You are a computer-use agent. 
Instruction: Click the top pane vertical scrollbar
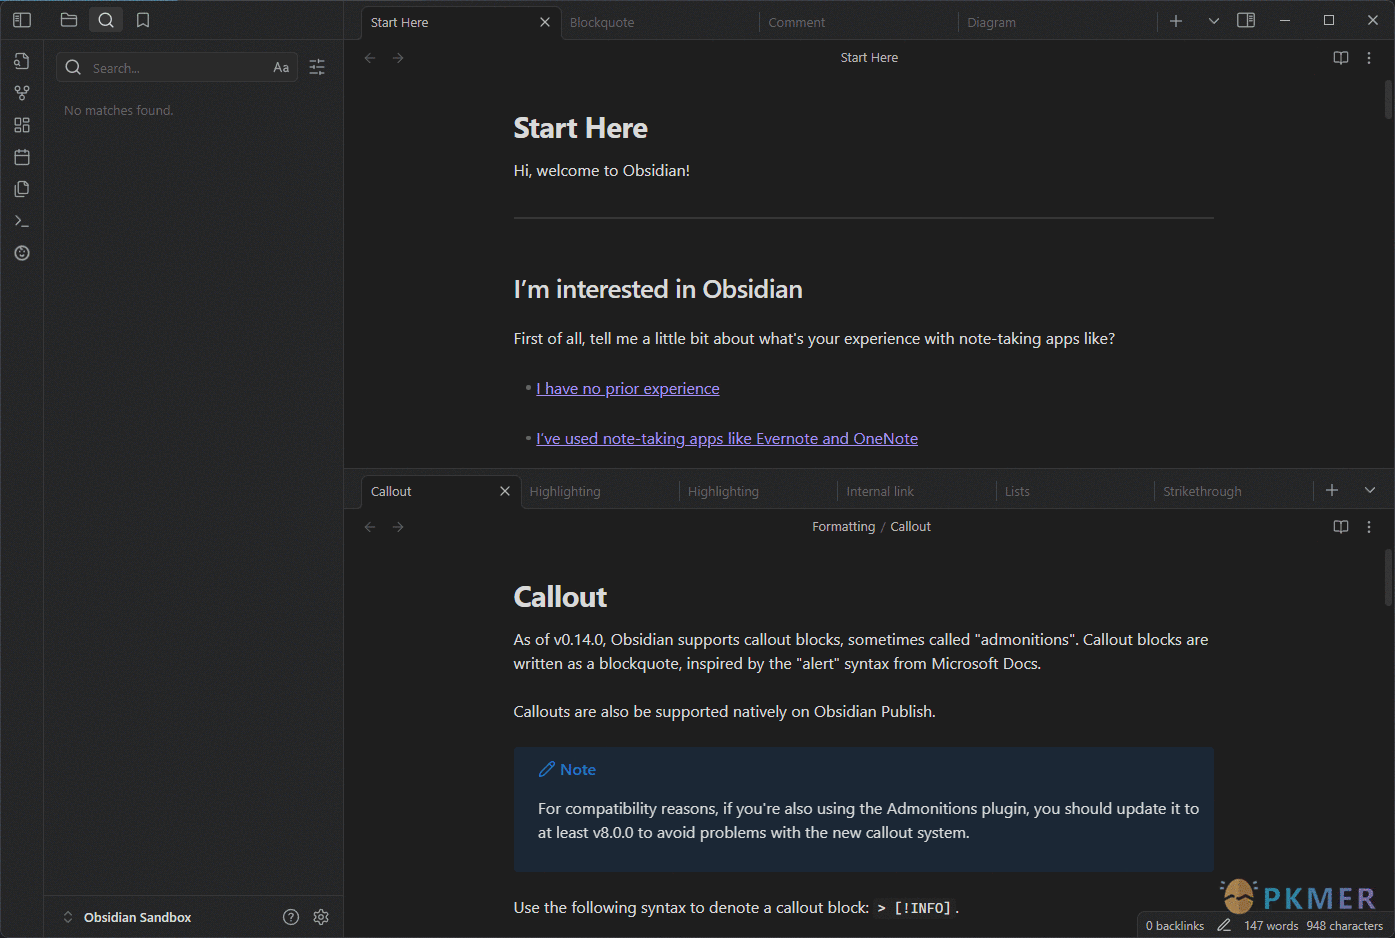[1388, 100]
